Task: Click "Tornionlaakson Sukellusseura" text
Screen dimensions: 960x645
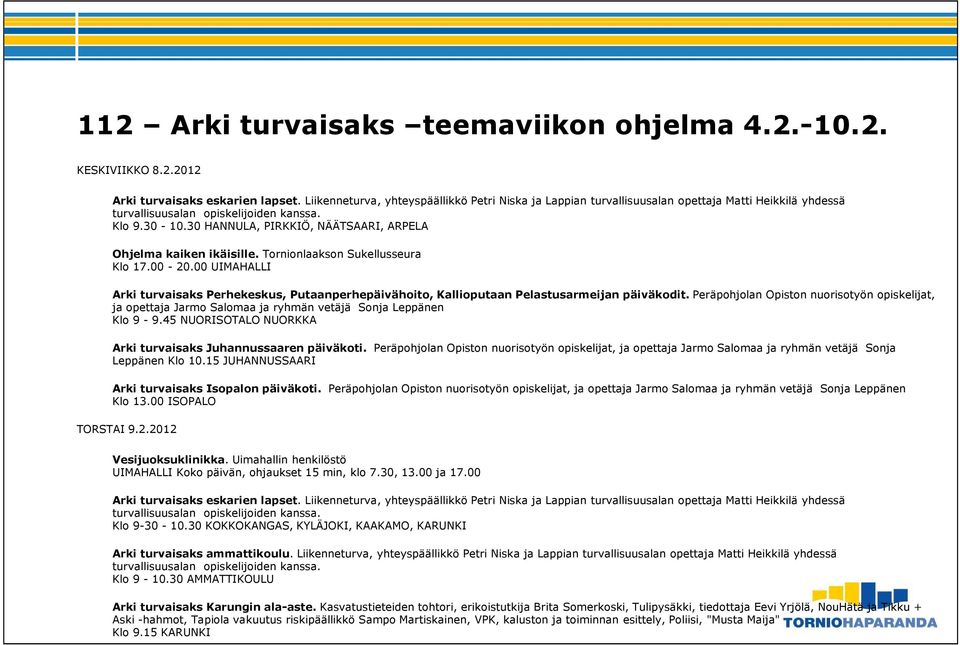Action: click(342, 254)
